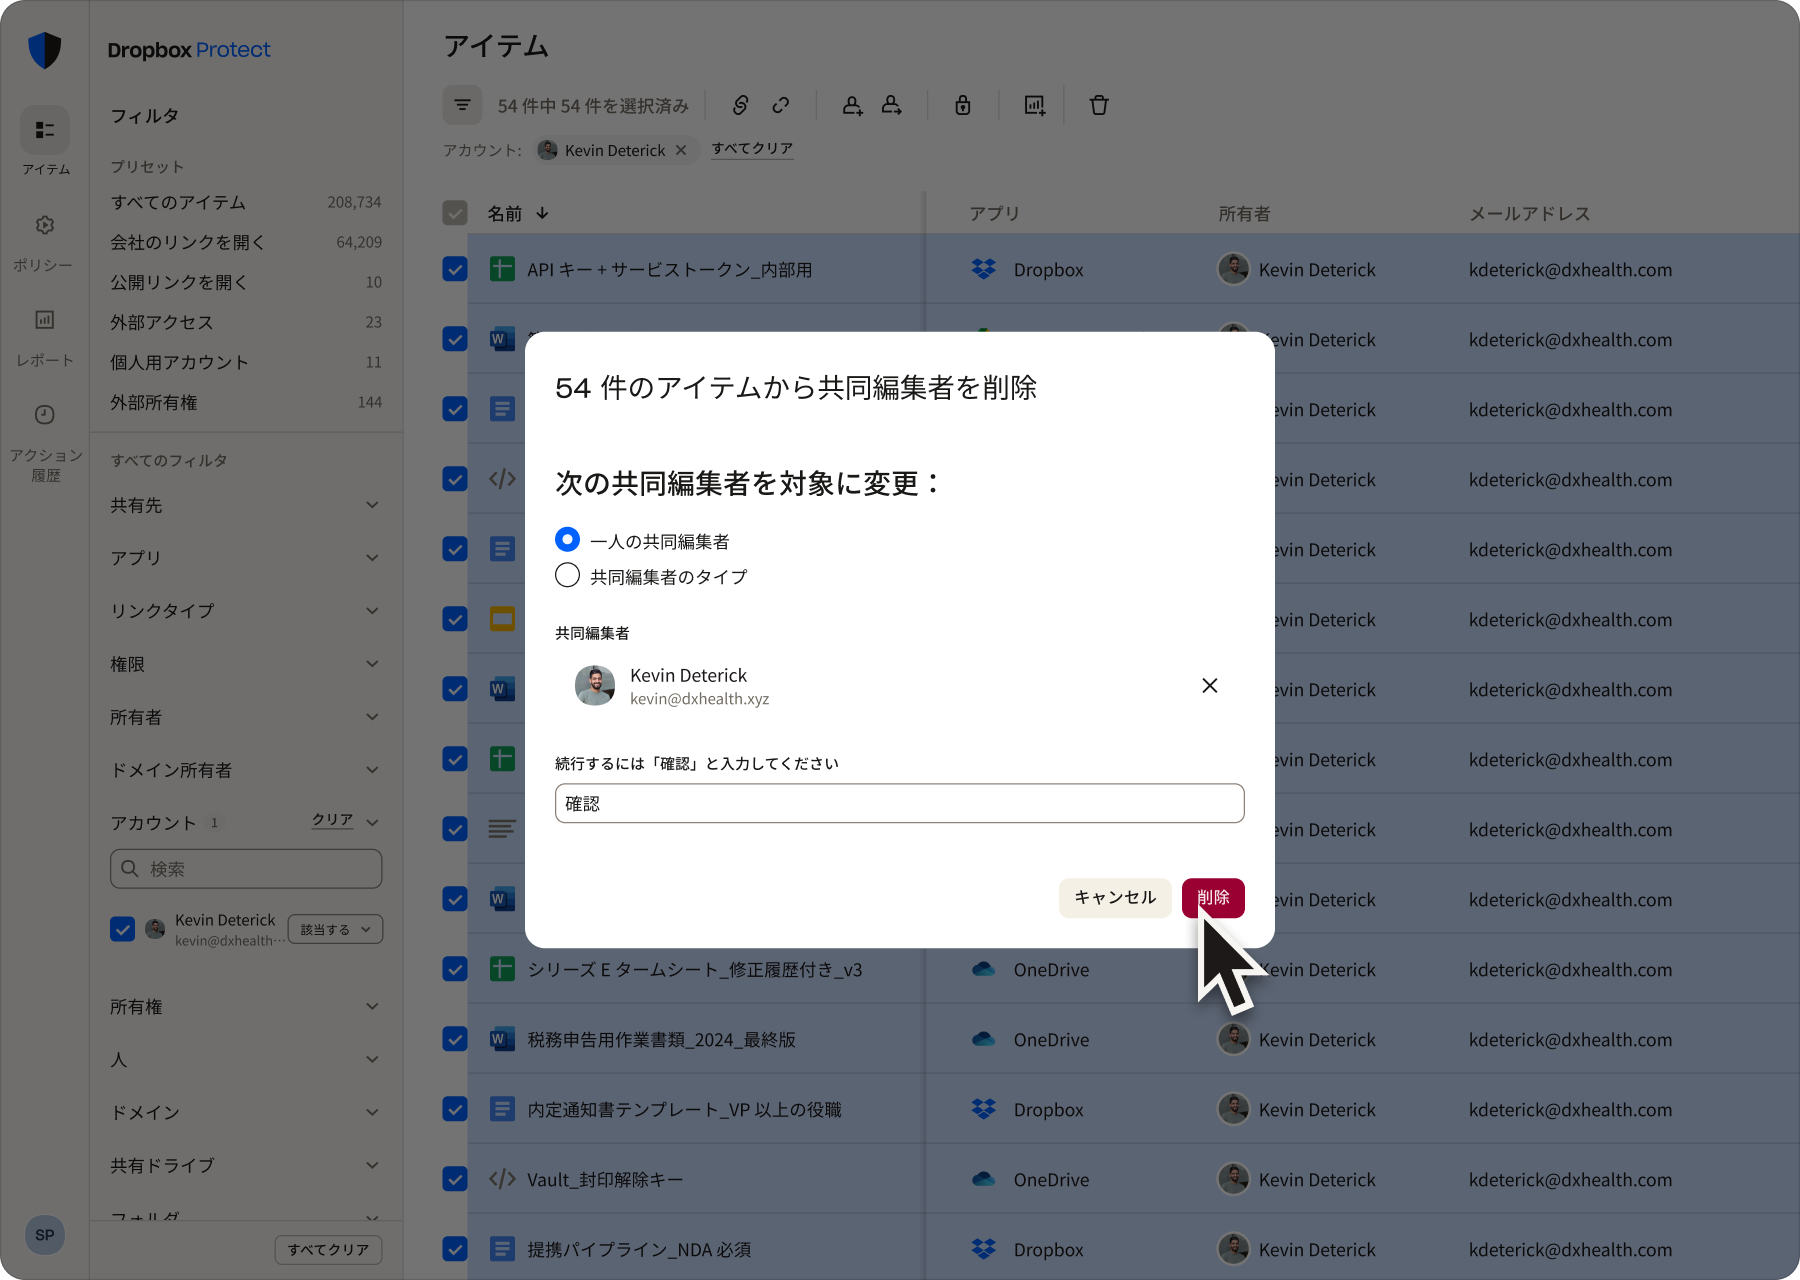Remove the Kevin Deterick account filter chip

(681, 150)
